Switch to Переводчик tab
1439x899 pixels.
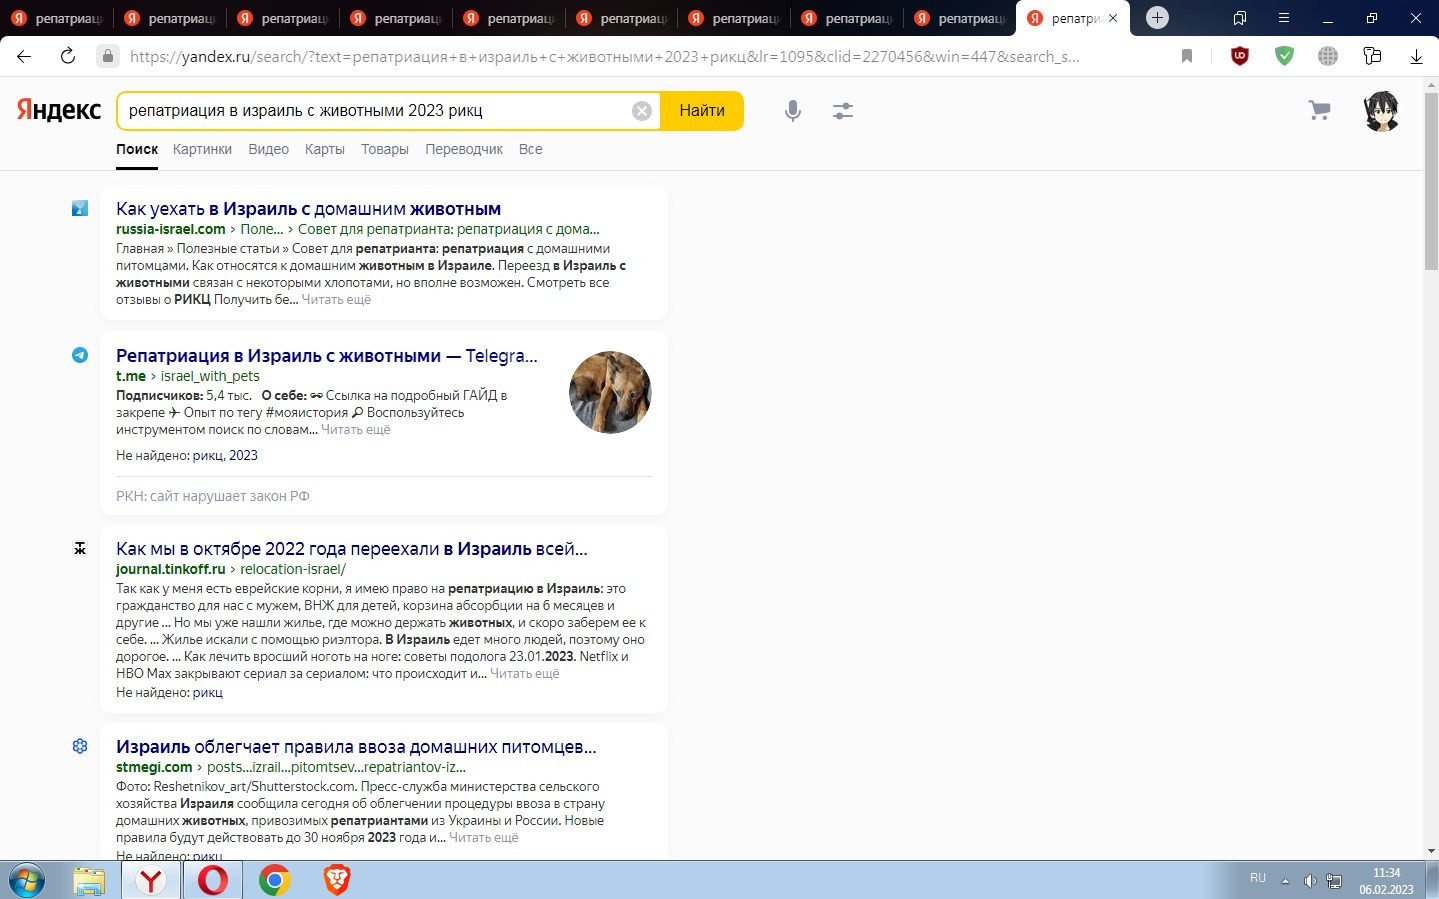(x=464, y=149)
